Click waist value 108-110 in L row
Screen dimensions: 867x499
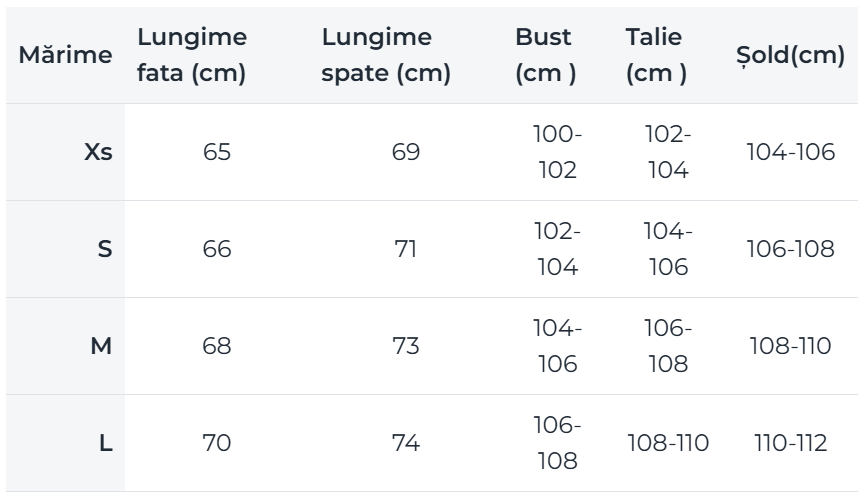pyautogui.click(x=668, y=443)
